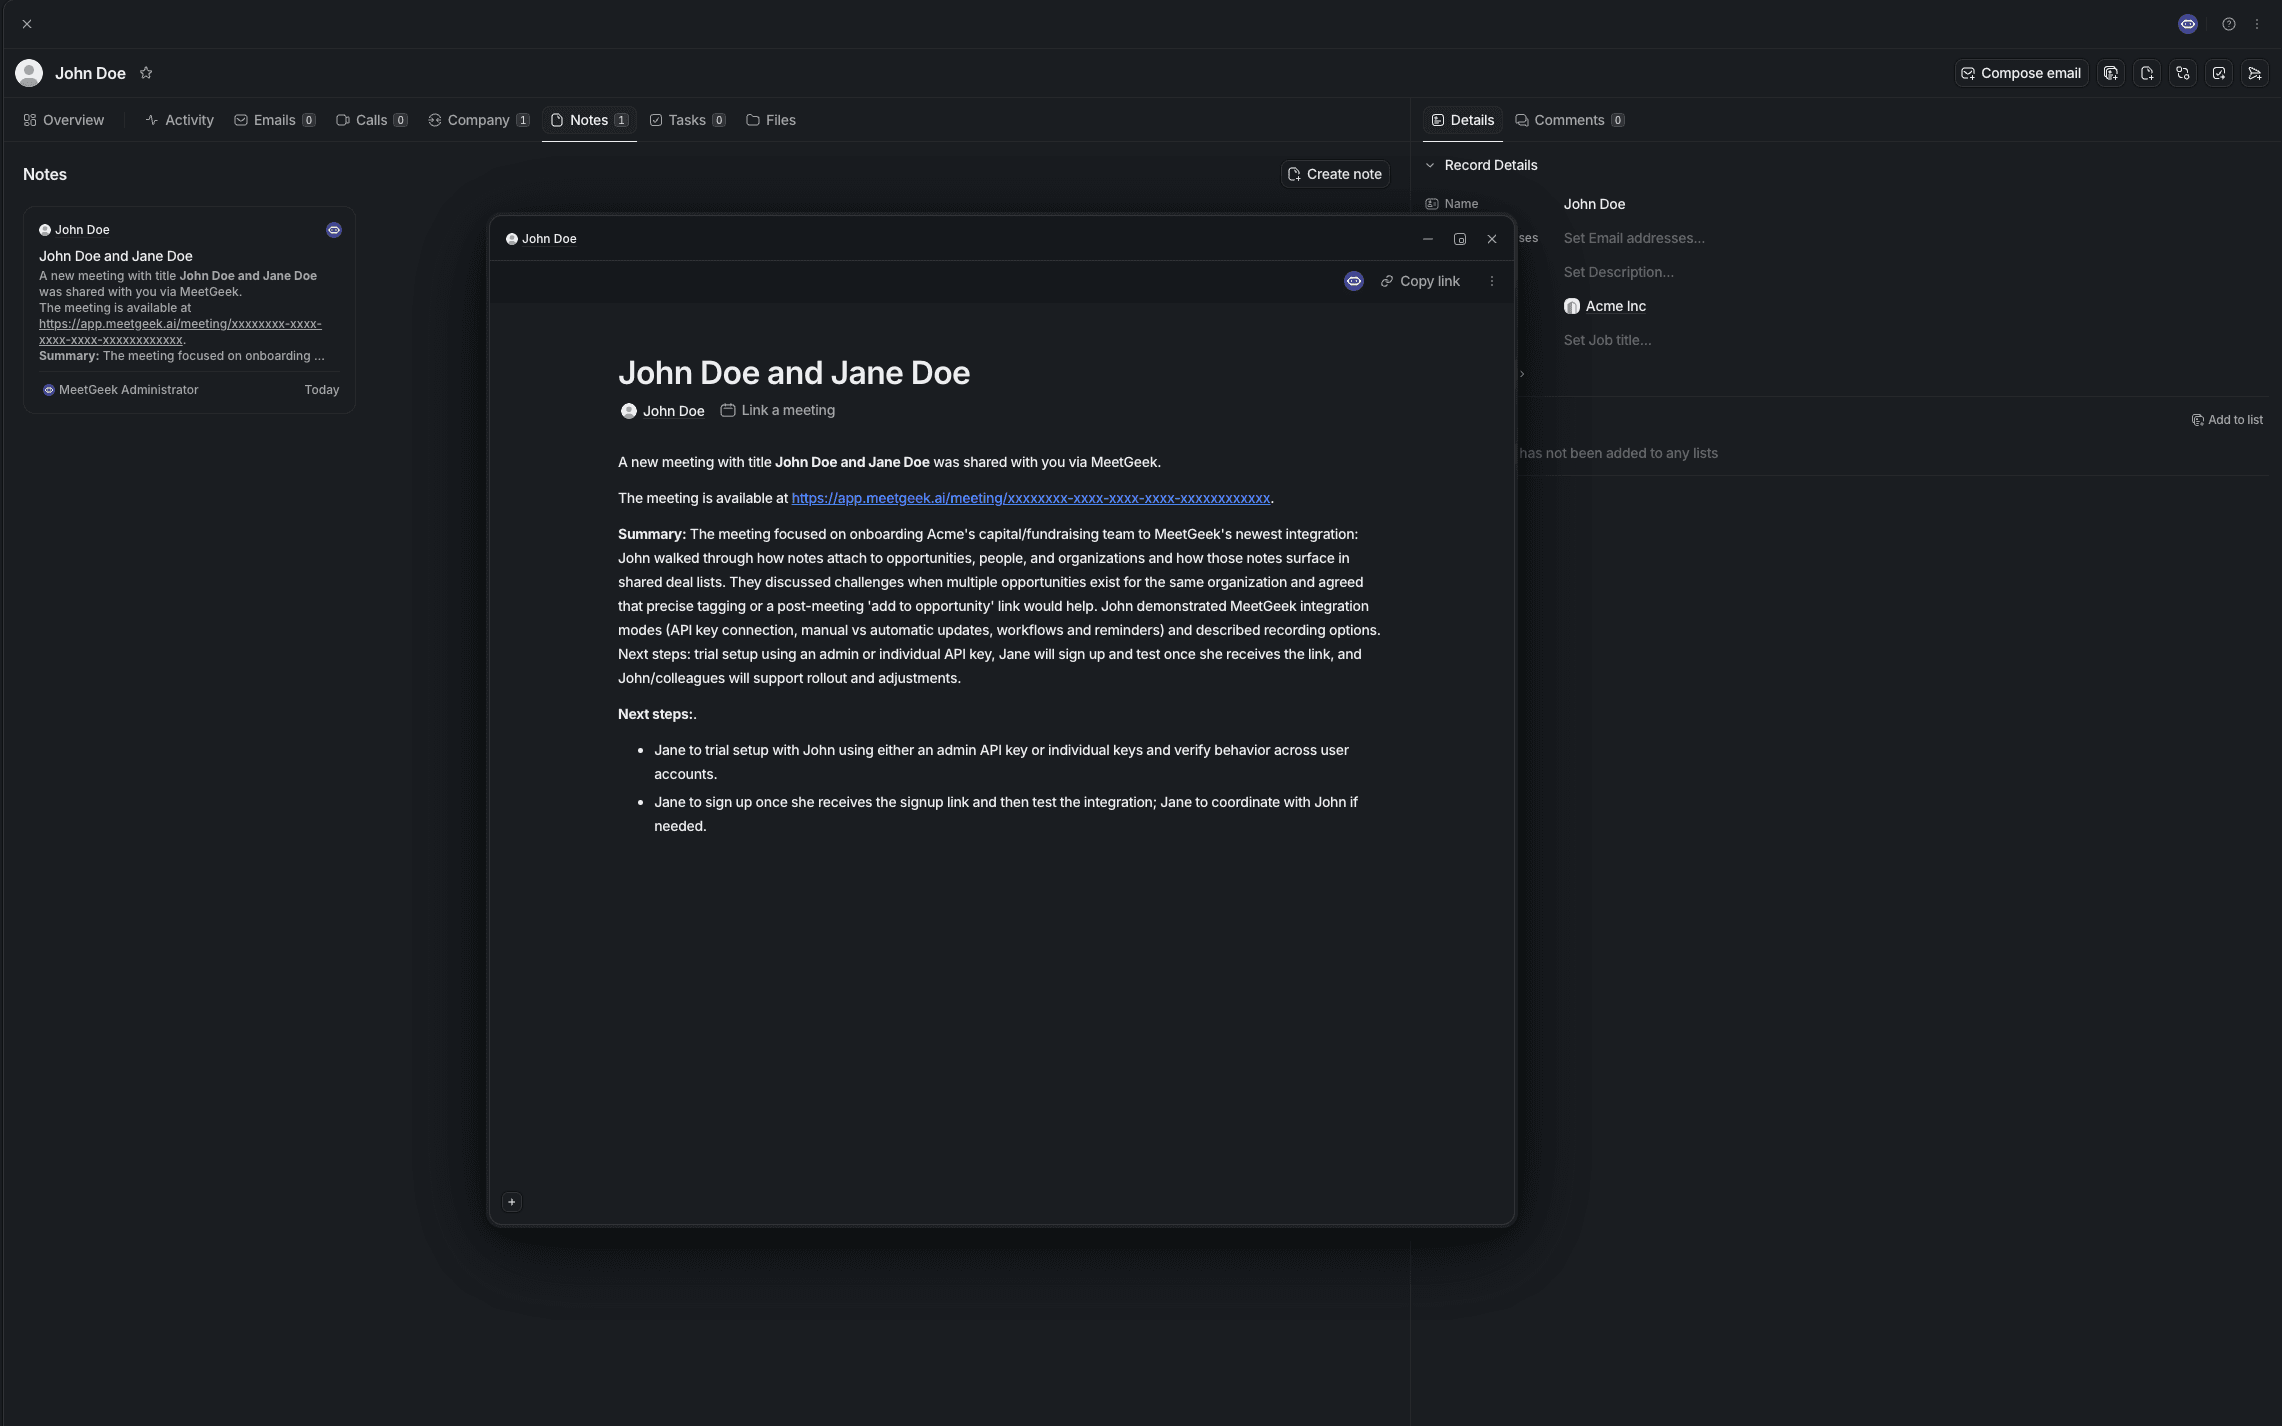Expand the note window to full view
The width and height of the screenshot is (2282, 1426).
coord(1459,239)
